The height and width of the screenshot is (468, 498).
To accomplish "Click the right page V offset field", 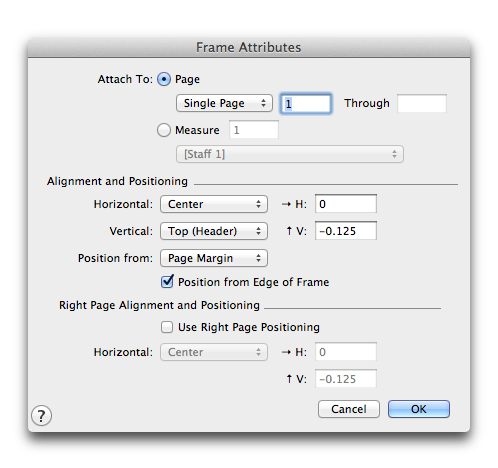I will coord(346,379).
